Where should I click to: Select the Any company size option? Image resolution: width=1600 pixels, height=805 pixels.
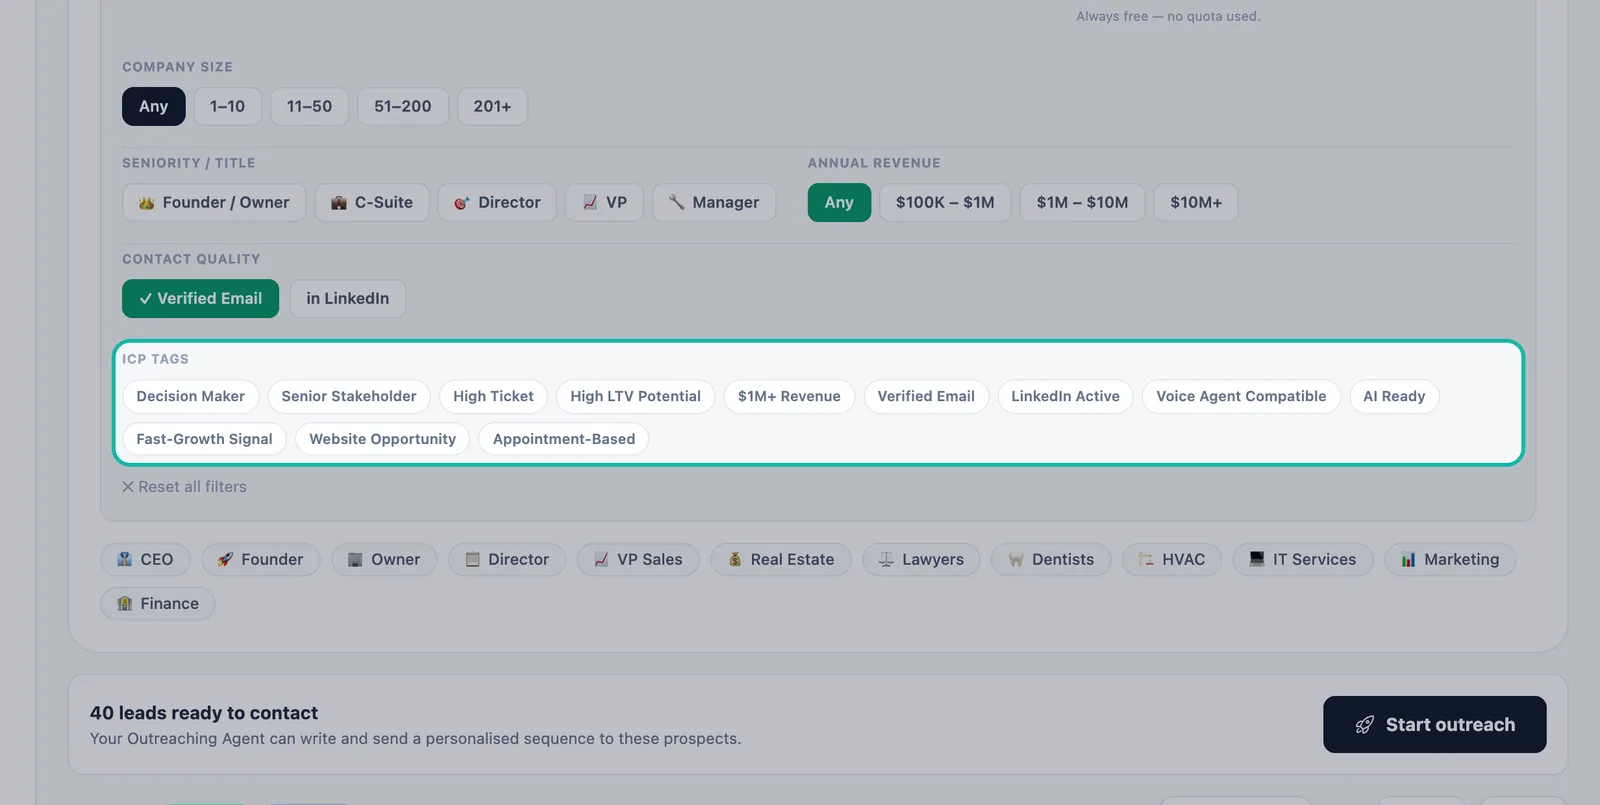pos(153,106)
